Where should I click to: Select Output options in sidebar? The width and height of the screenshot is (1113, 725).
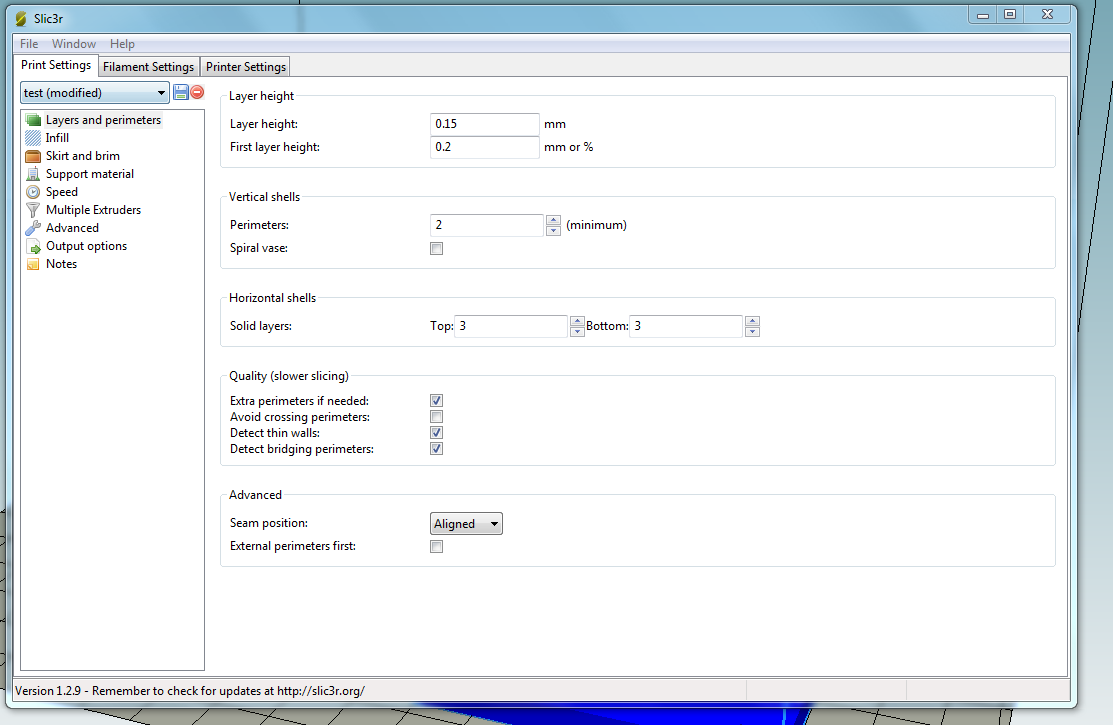click(87, 246)
